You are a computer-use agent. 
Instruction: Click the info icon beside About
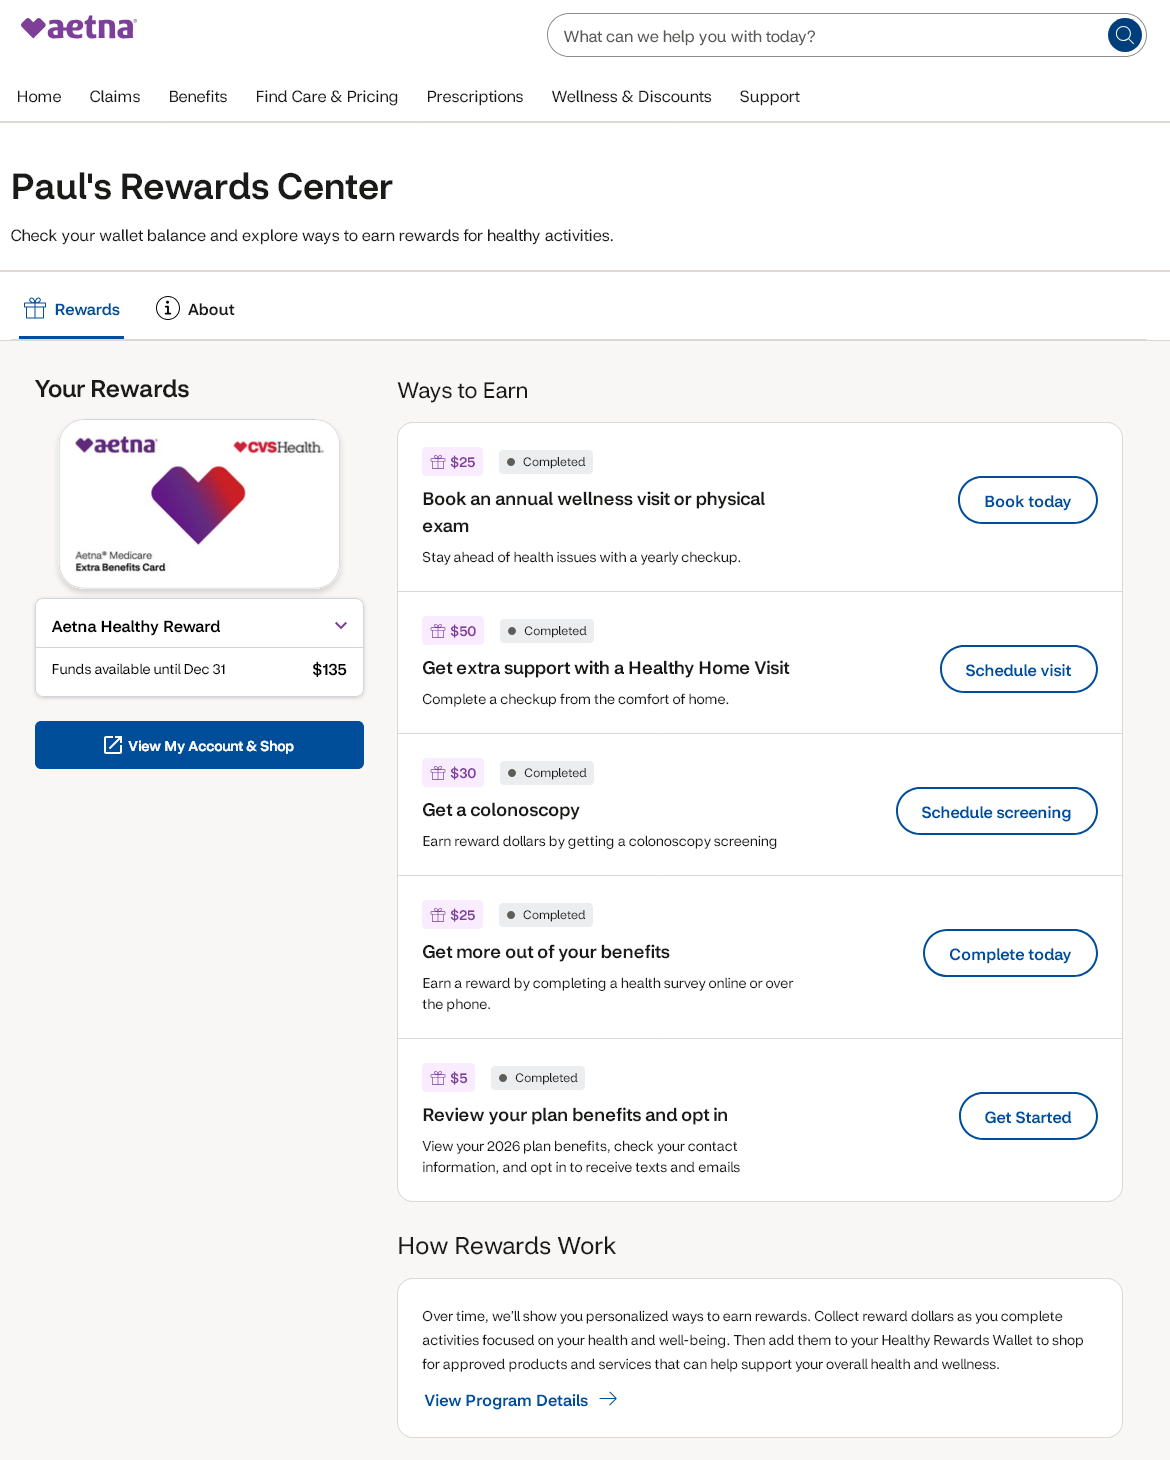[x=167, y=308]
